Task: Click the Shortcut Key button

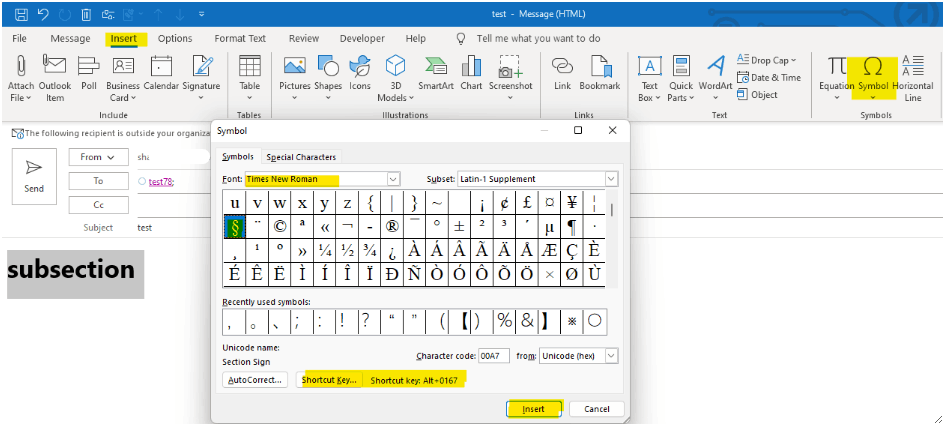Action: [x=329, y=380]
